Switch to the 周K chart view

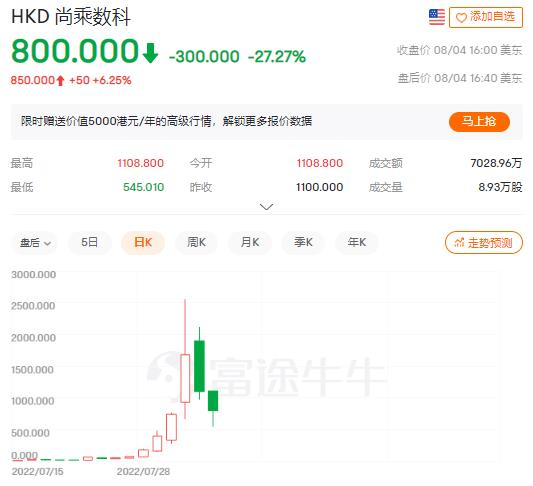point(196,242)
